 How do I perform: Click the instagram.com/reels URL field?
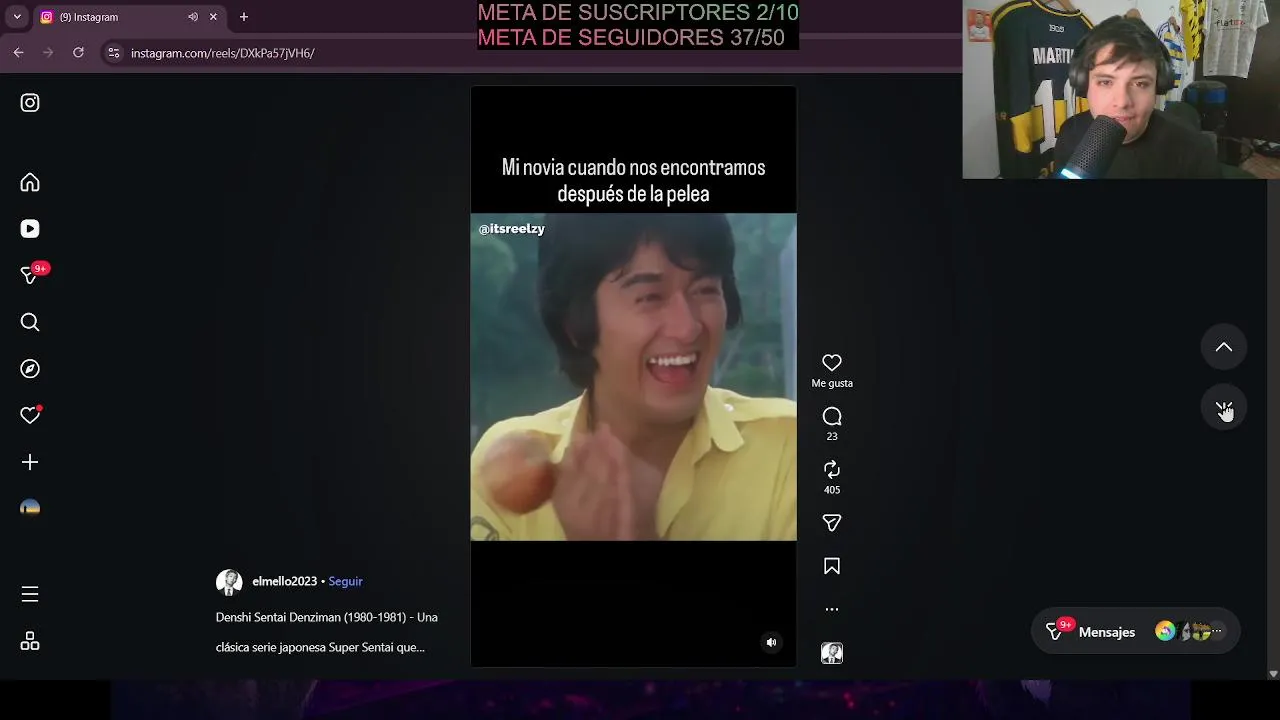coord(222,53)
